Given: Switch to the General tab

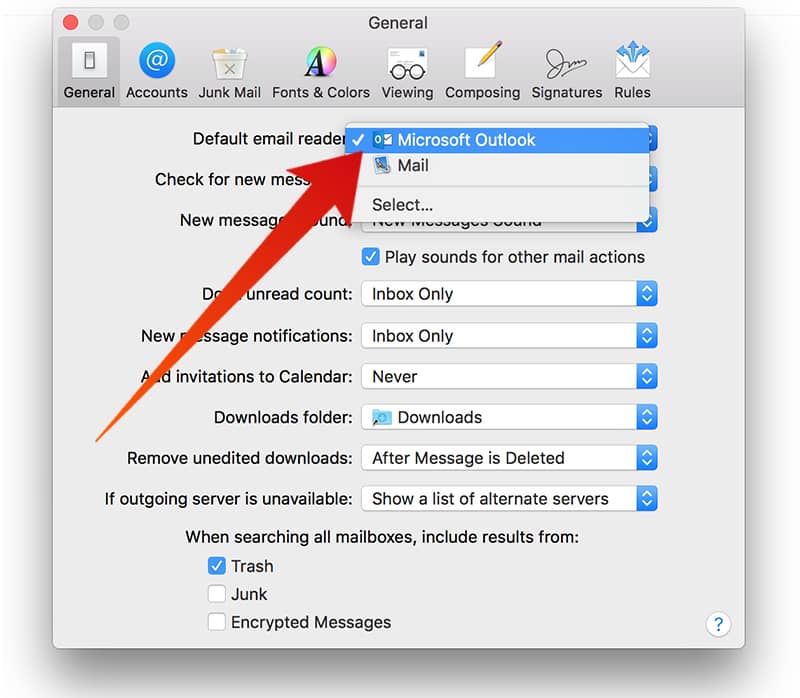Looking at the screenshot, I should pyautogui.click(x=88, y=67).
